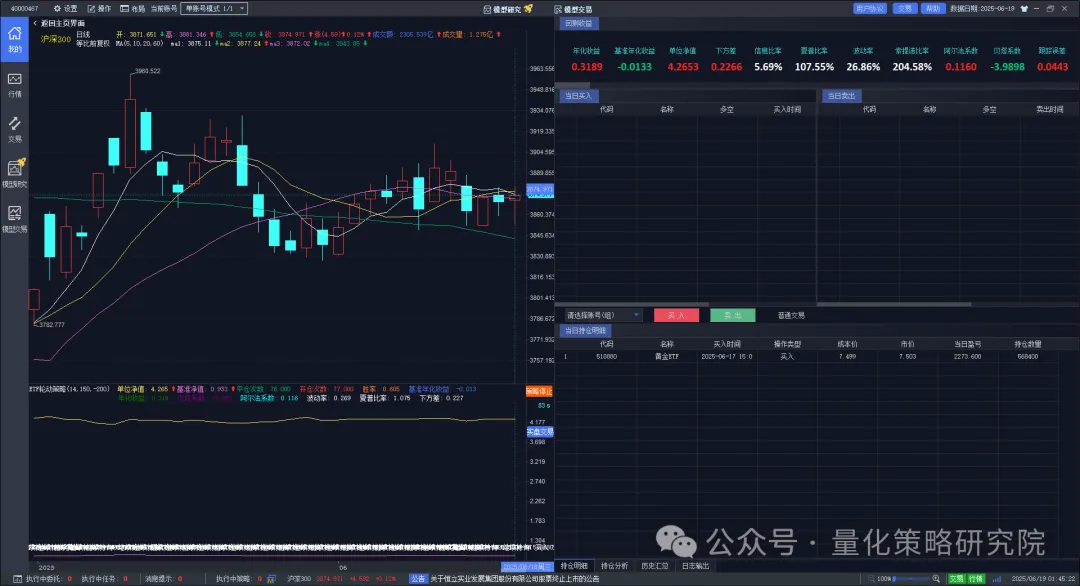Open the 模型交易 sidebar icon
This screenshot has height=586, width=1080.
tap(14, 219)
